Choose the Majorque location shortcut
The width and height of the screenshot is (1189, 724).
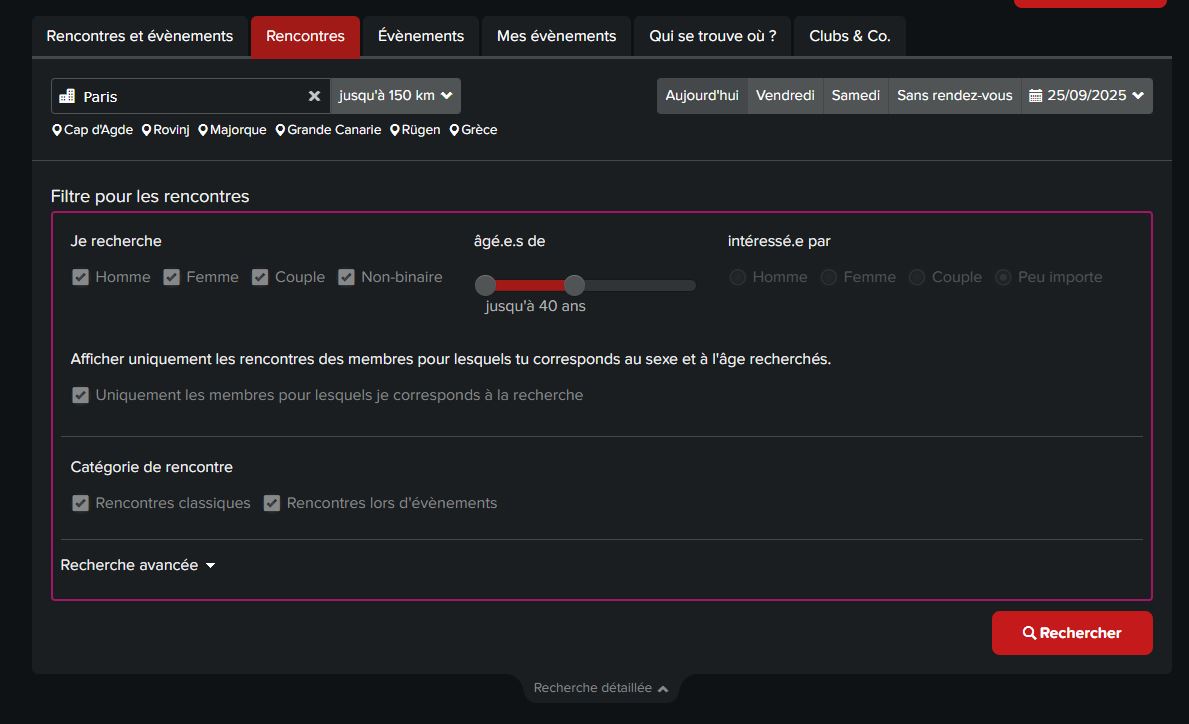coord(232,130)
